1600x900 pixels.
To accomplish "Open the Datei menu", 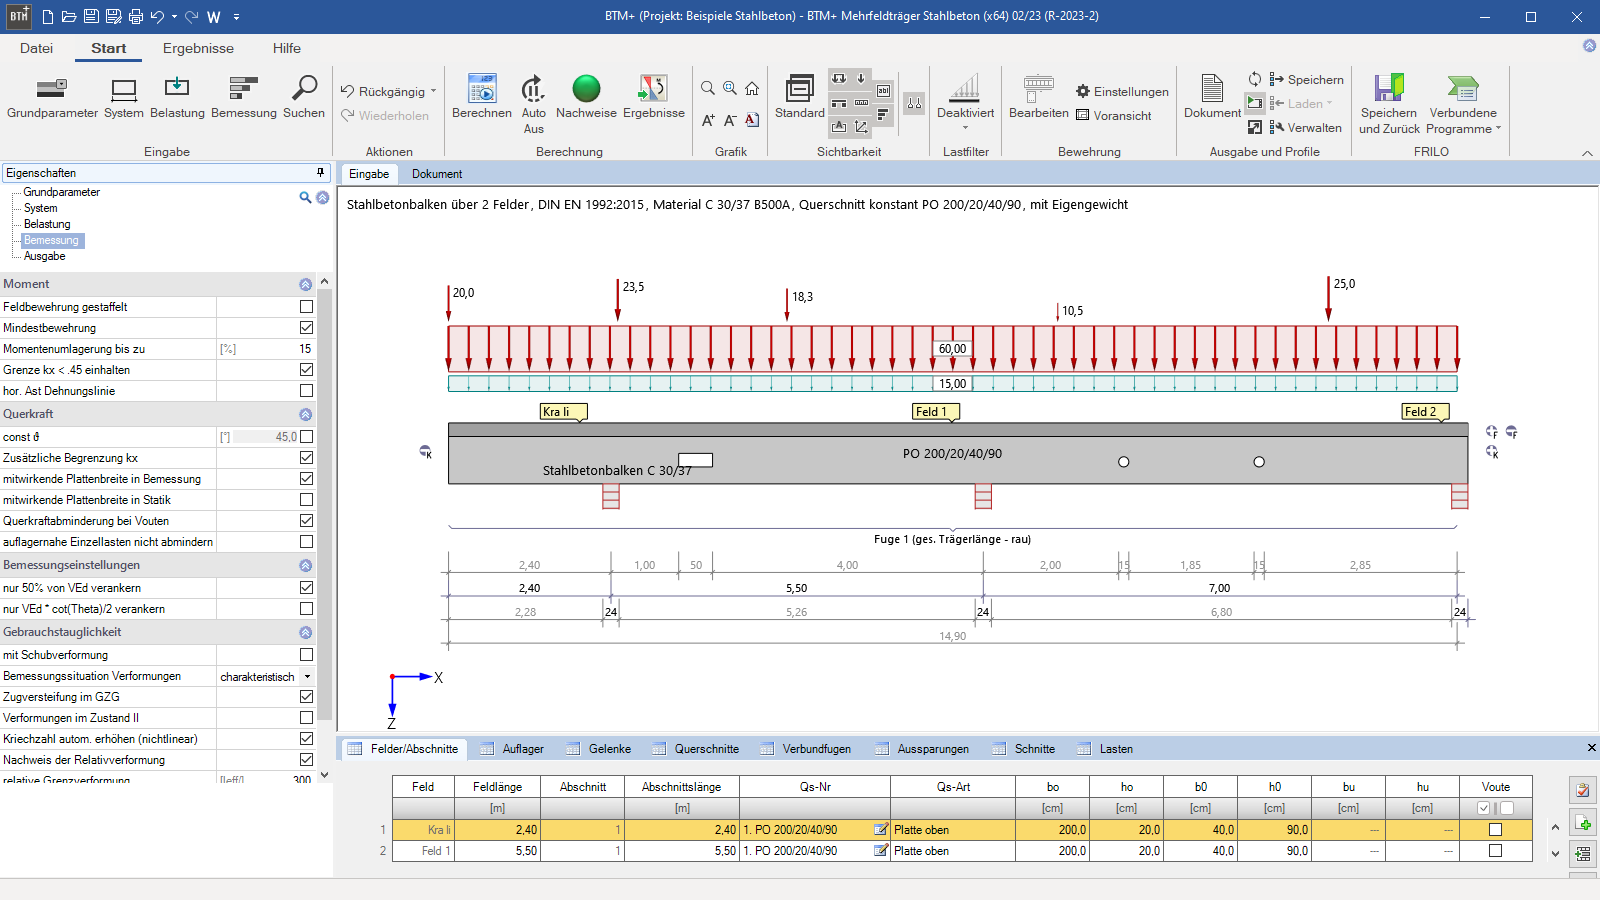I will point(36,48).
